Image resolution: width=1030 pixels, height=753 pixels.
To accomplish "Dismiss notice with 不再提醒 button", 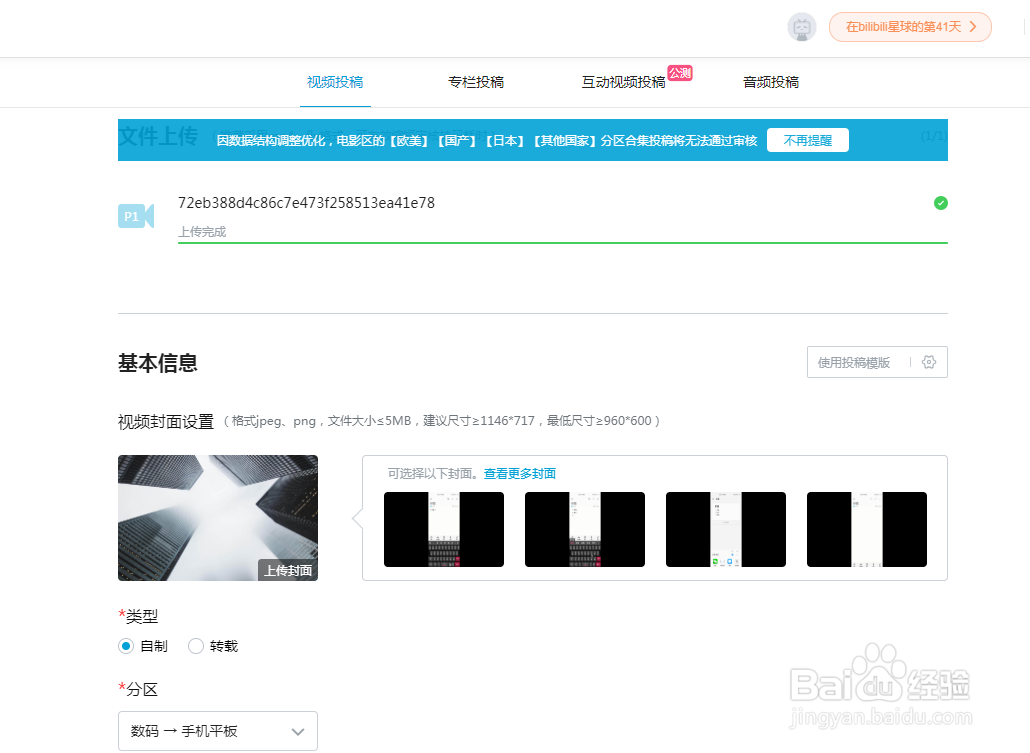I will click(x=807, y=140).
